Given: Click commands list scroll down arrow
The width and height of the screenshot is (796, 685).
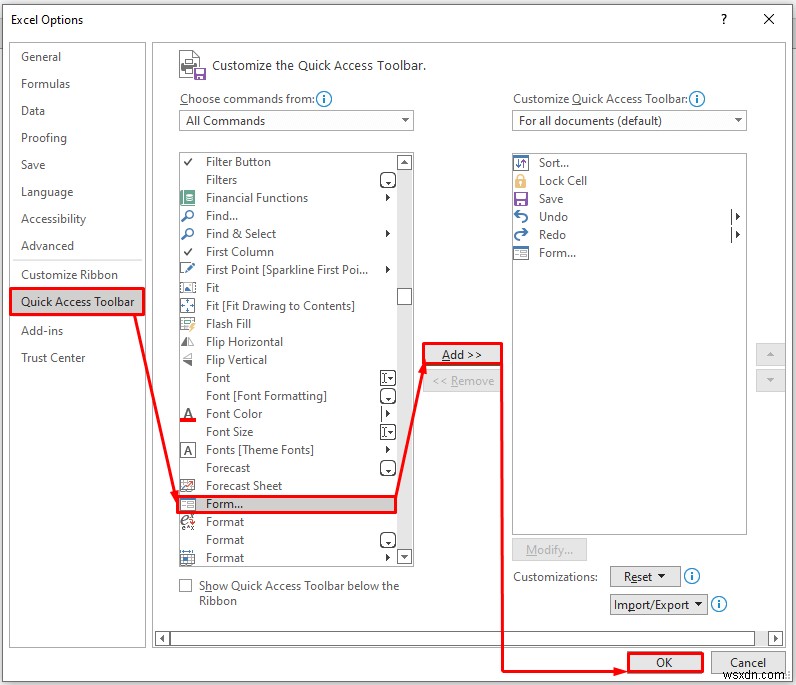Looking at the screenshot, I should [404, 557].
